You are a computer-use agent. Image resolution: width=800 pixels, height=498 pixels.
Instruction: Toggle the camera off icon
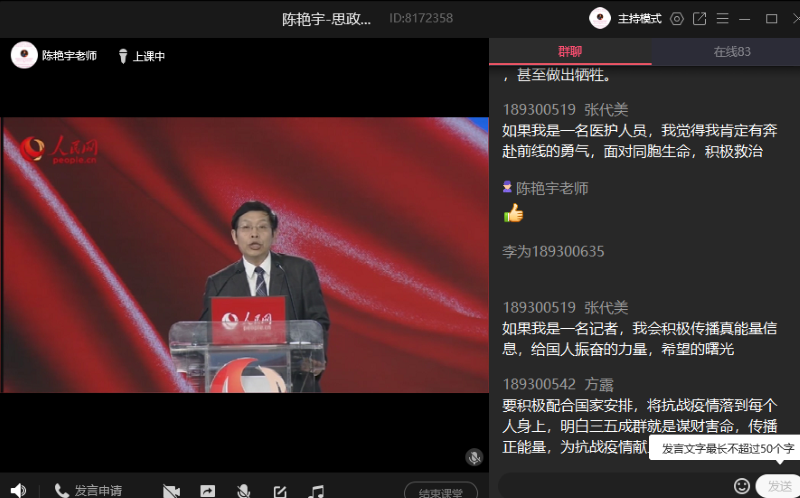tap(171, 491)
